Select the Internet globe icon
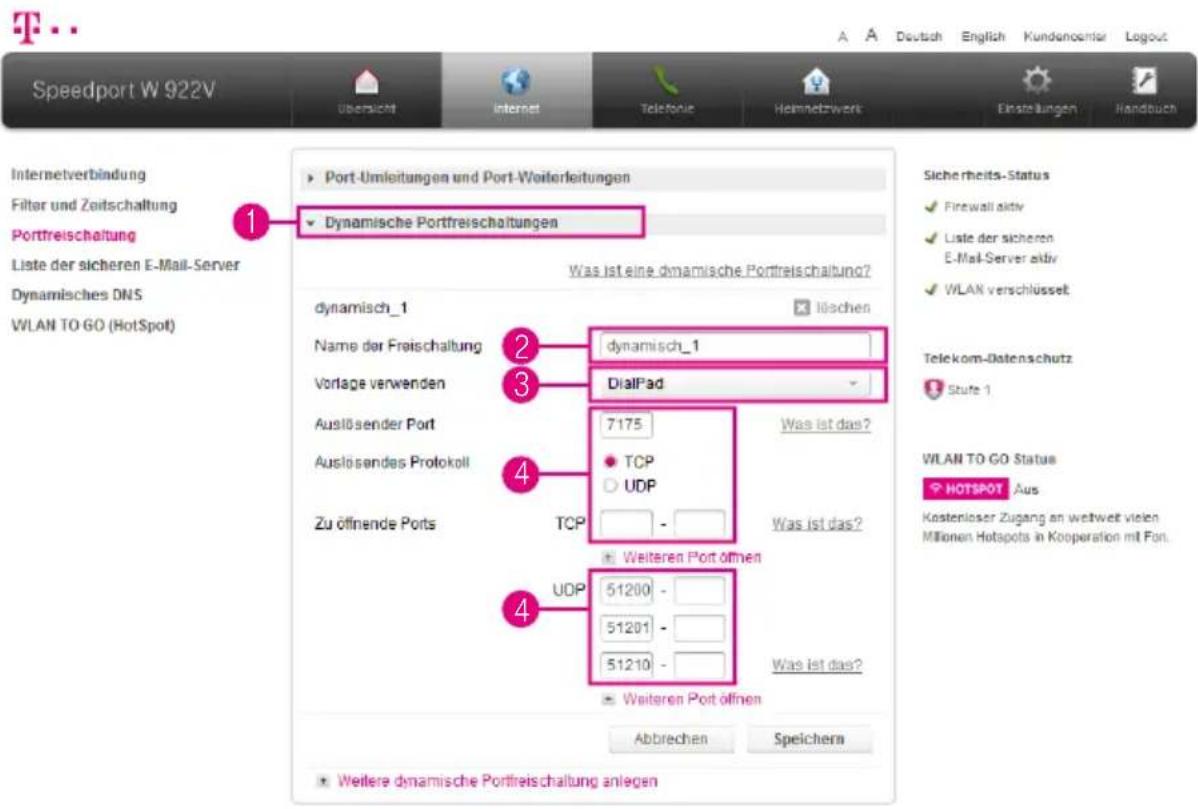 516,81
